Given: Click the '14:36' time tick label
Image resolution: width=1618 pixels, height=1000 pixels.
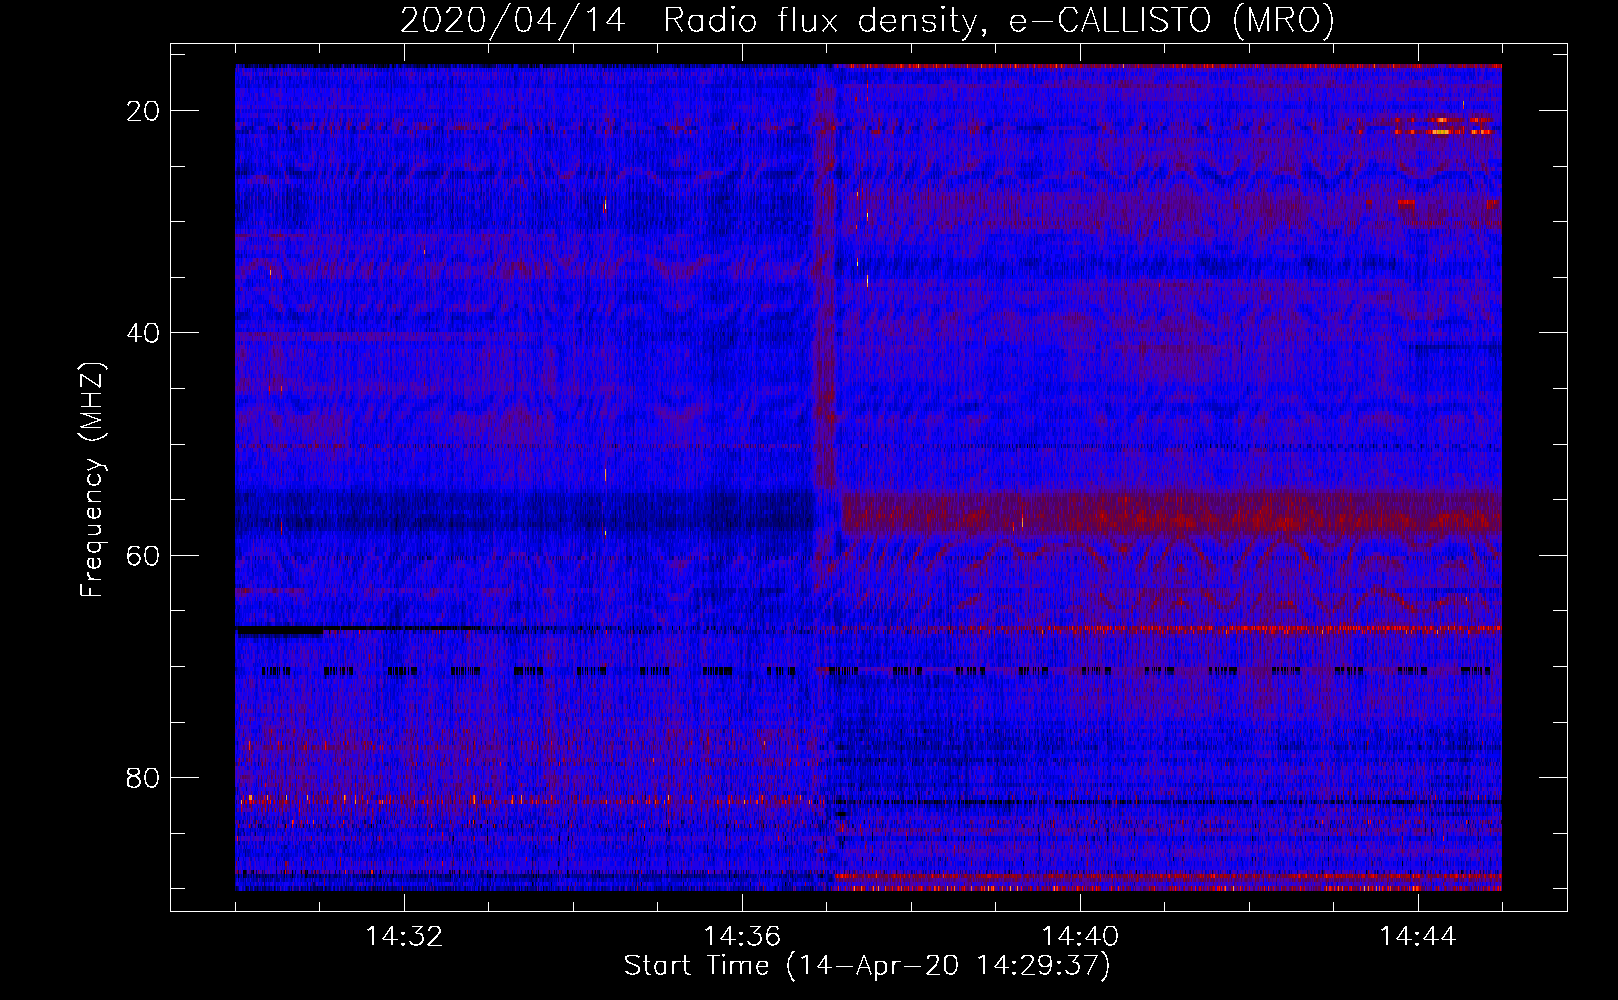Looking at the screenshot, I should click(742, 937).
